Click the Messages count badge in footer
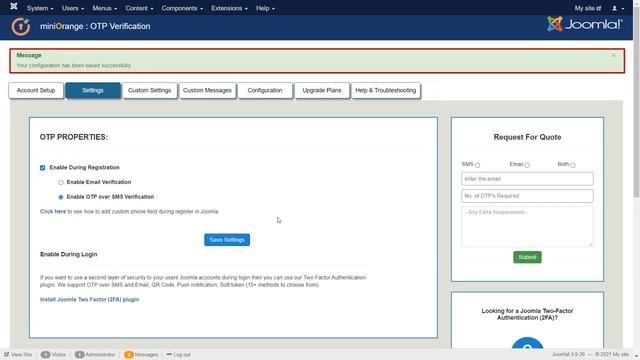 click(x=129, y=354)
